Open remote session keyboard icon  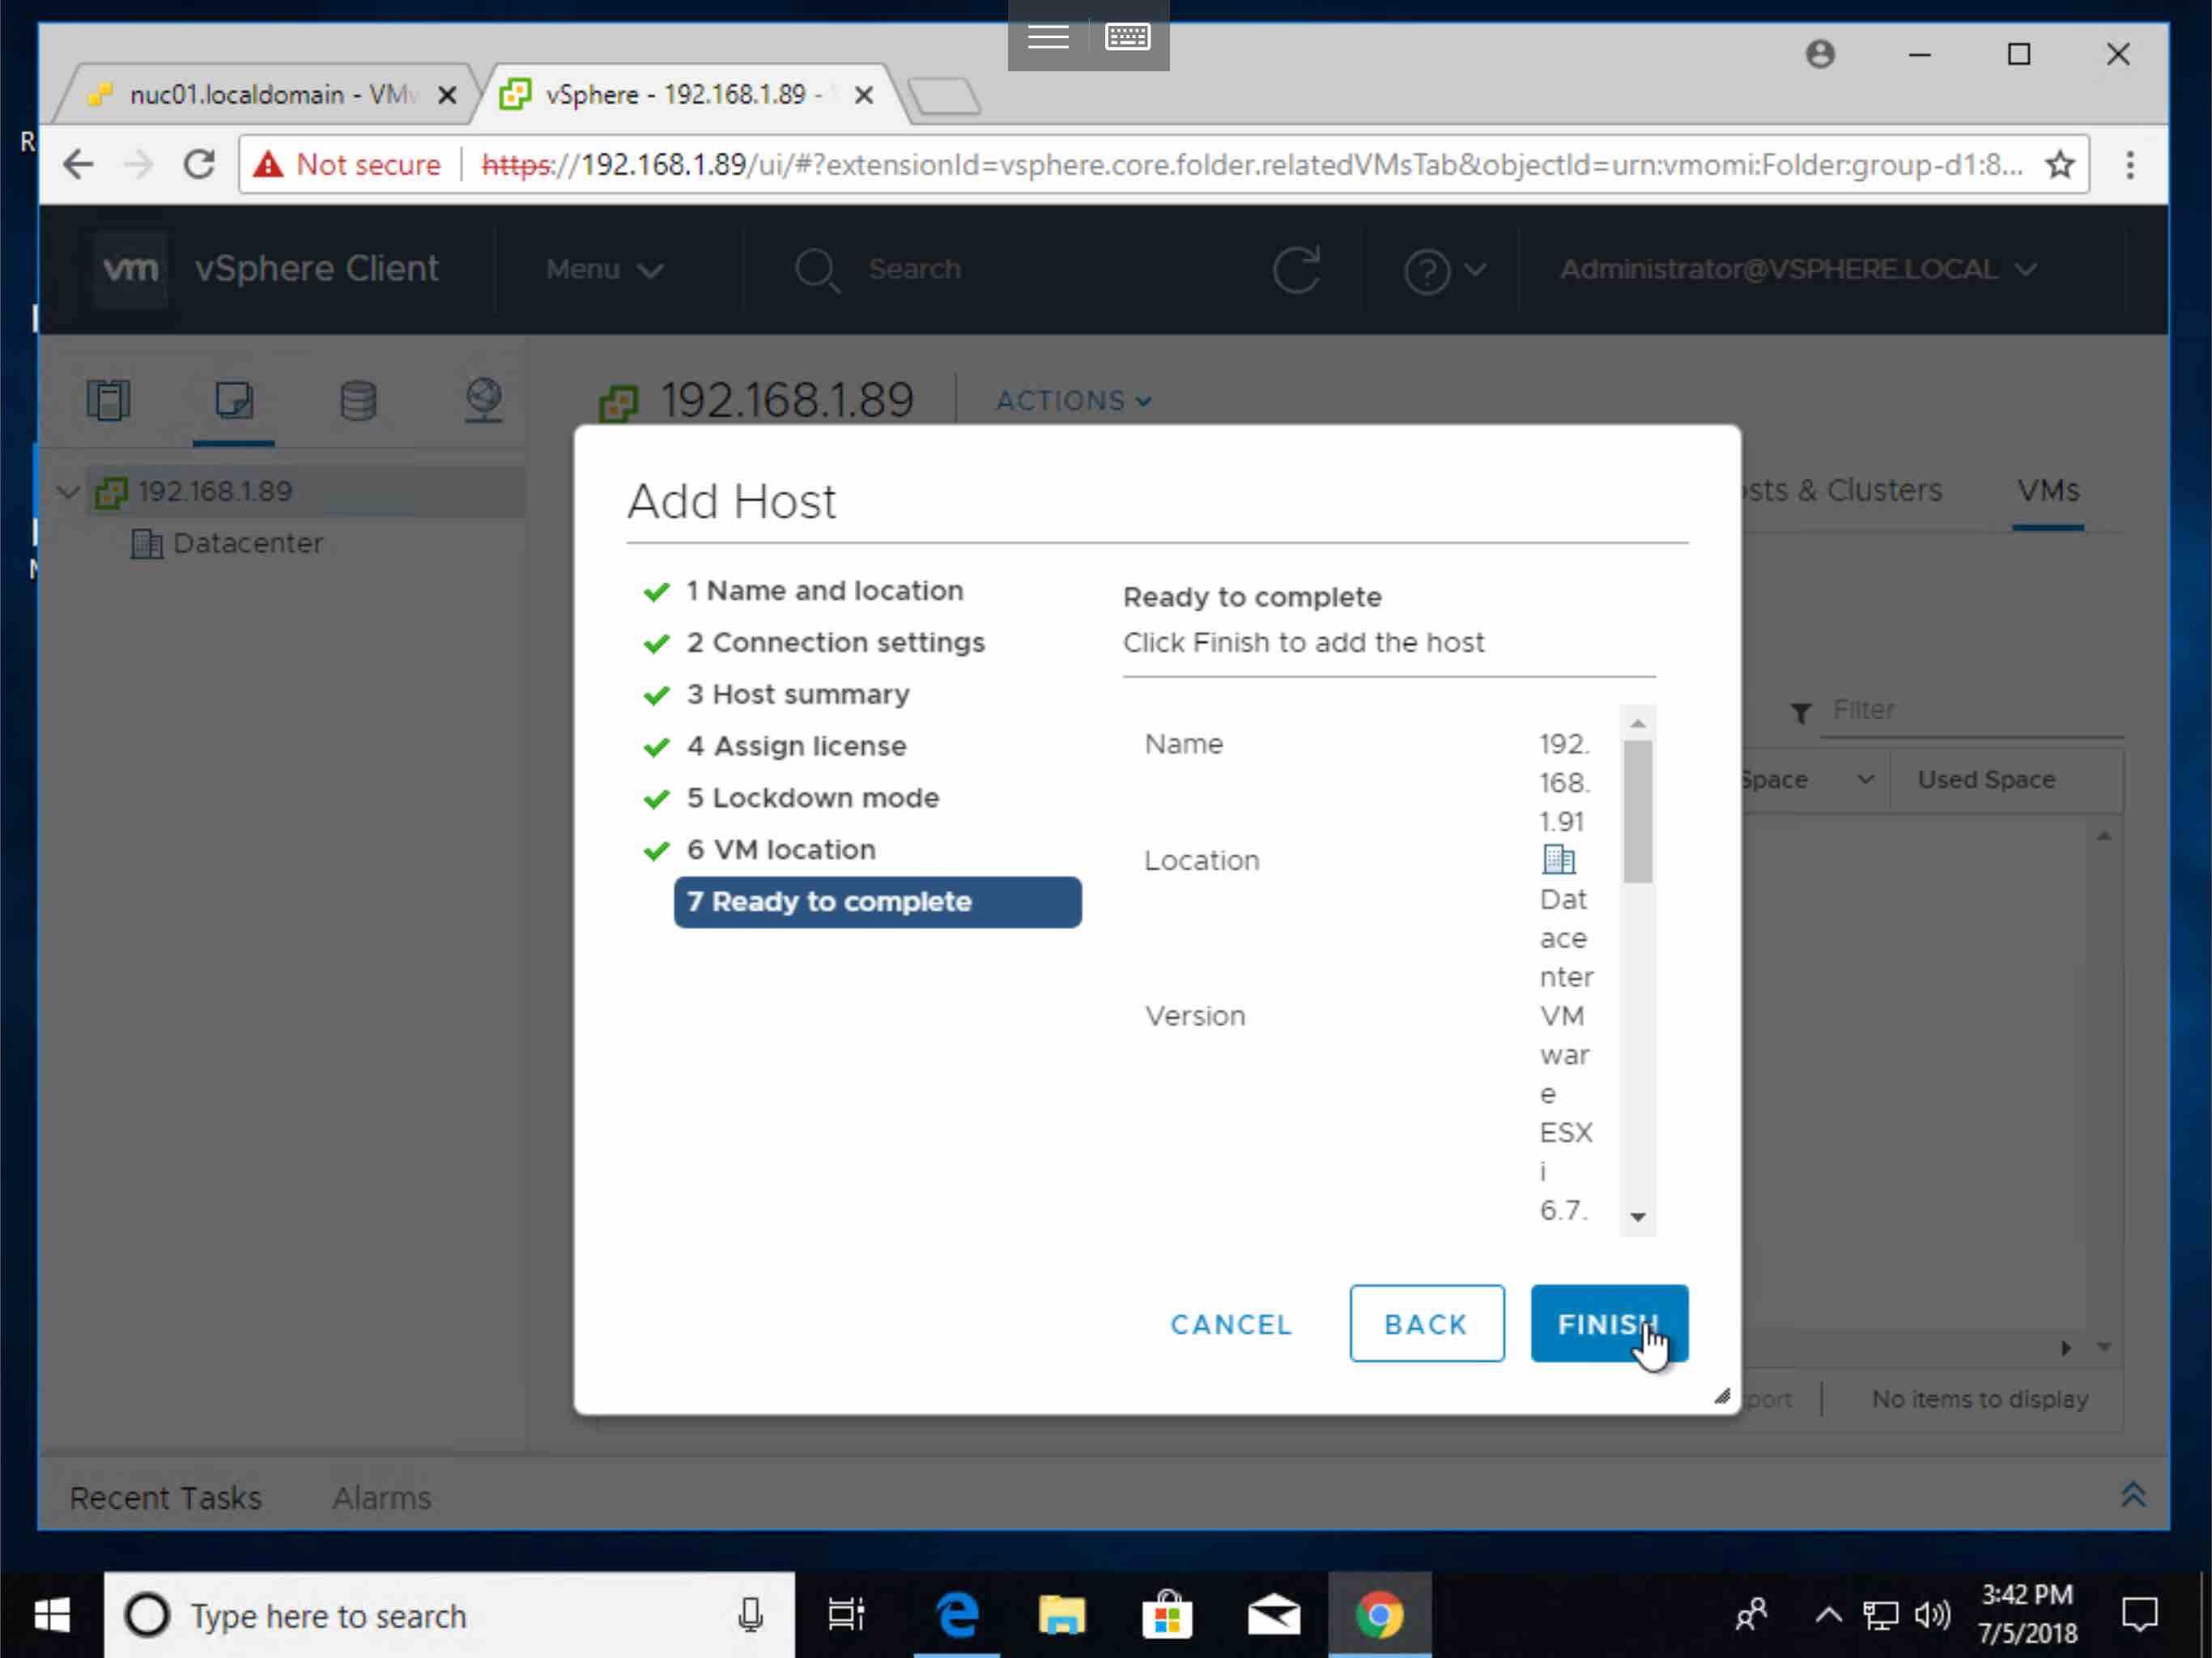(x=1127, y=37)
